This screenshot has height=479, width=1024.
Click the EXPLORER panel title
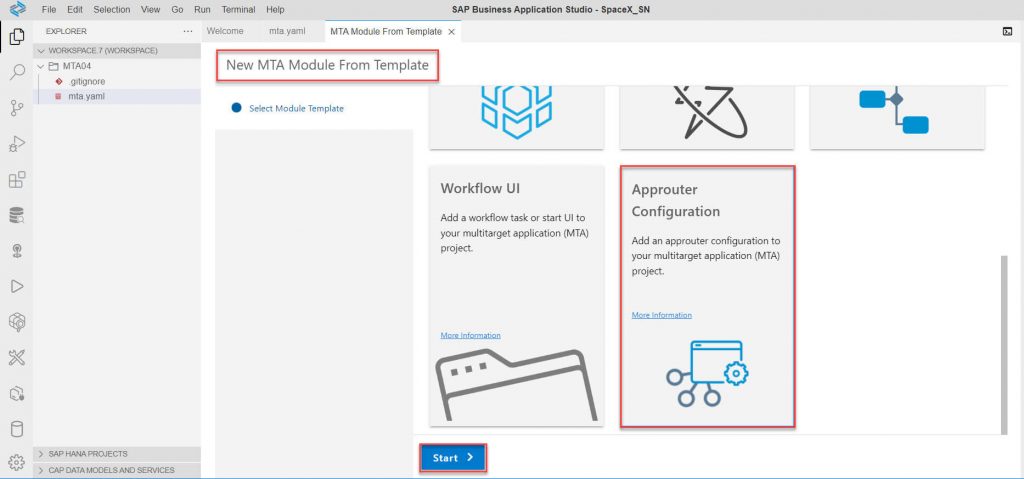click(66, 31)
